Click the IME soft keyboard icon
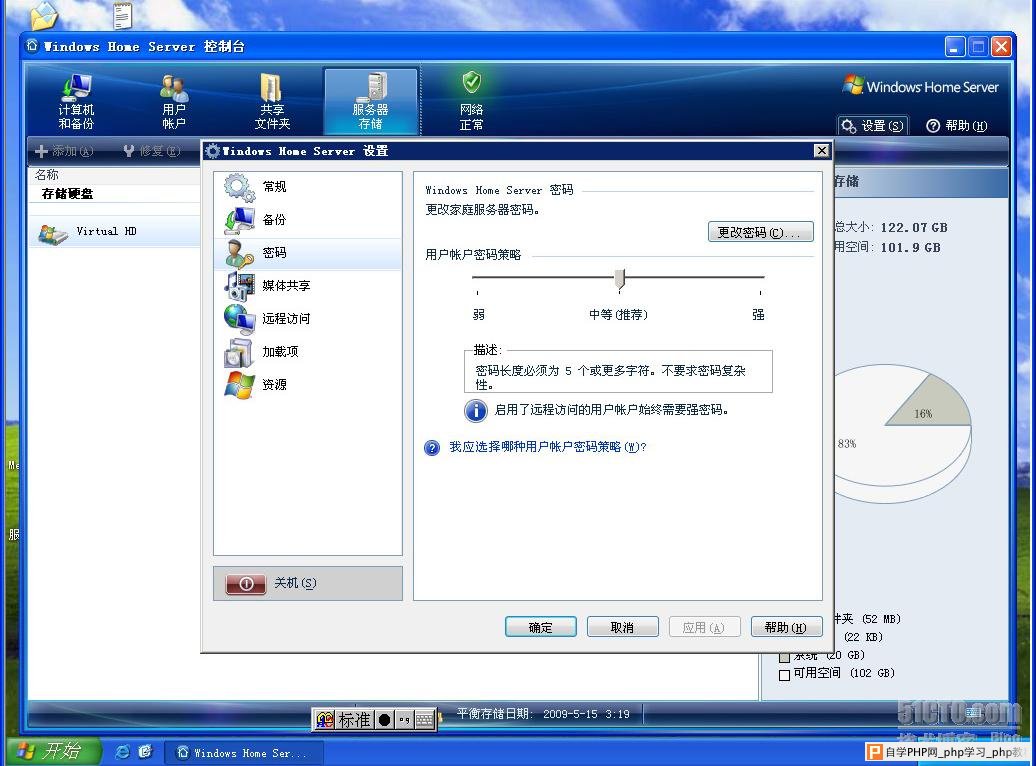Image resolution: width=1036 pixels, height=766 pixels. [x=425, y=720]
